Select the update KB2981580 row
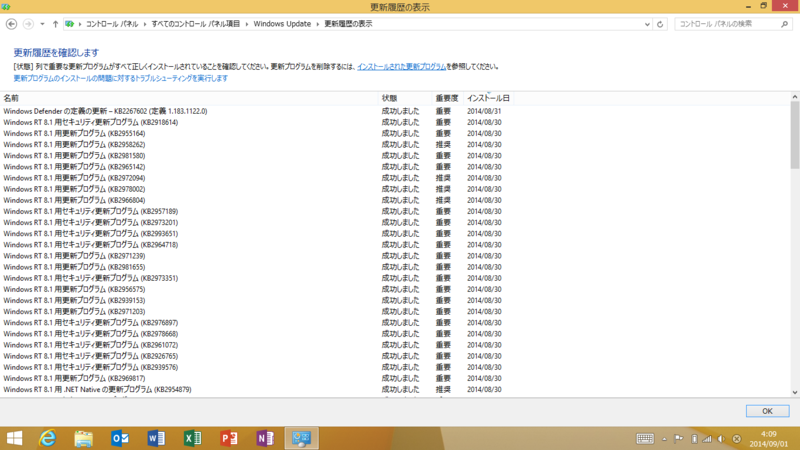Screen dimensions: 800x450 pos(255,156)
